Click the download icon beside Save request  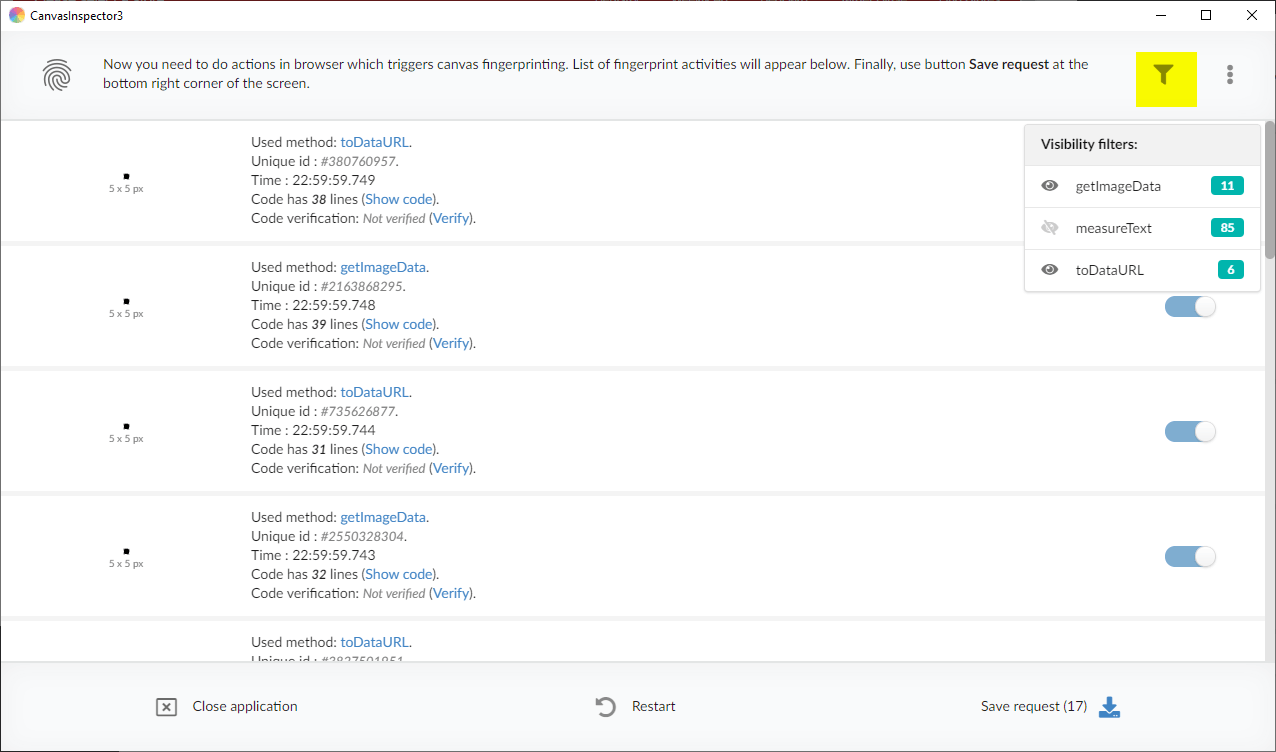pyautogui.click(x=1109, y=707)
